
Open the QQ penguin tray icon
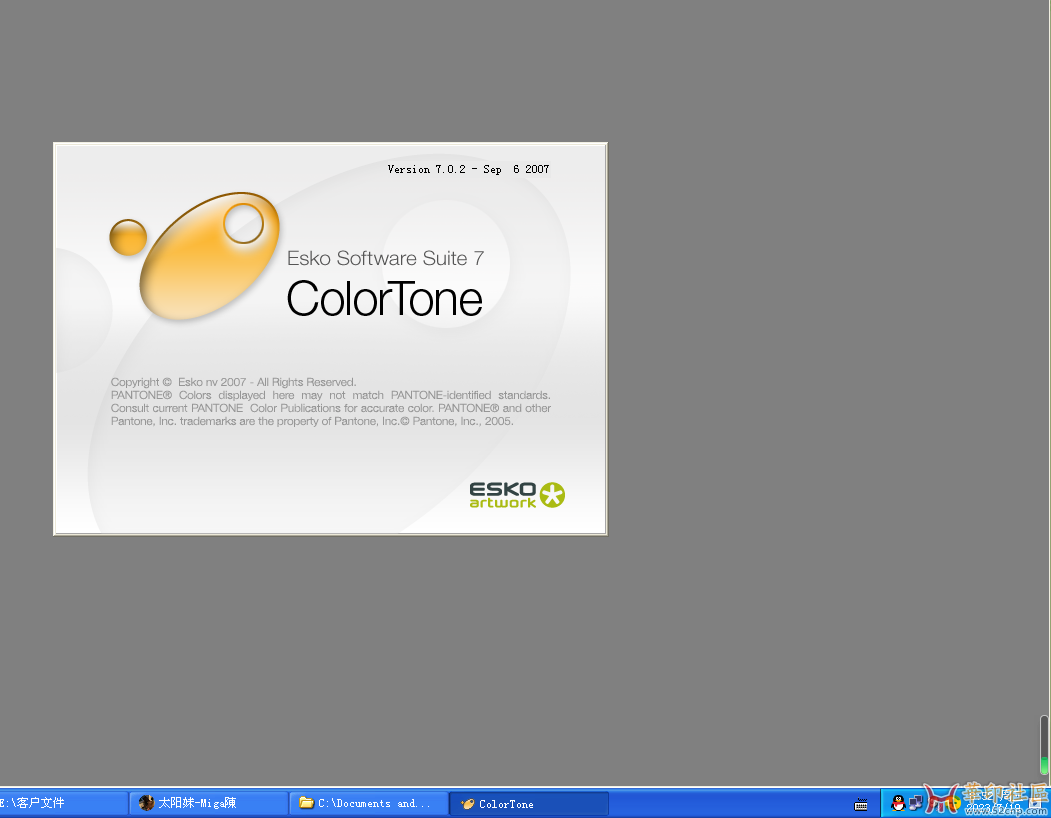click(x=897, y=803)
